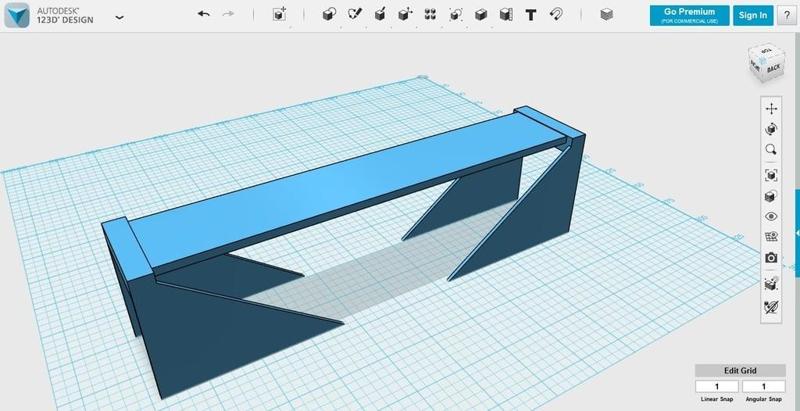Screen dimensions: 800x411
Task: Click the Snap magnet icon
Action: click(x=556, y=15)
